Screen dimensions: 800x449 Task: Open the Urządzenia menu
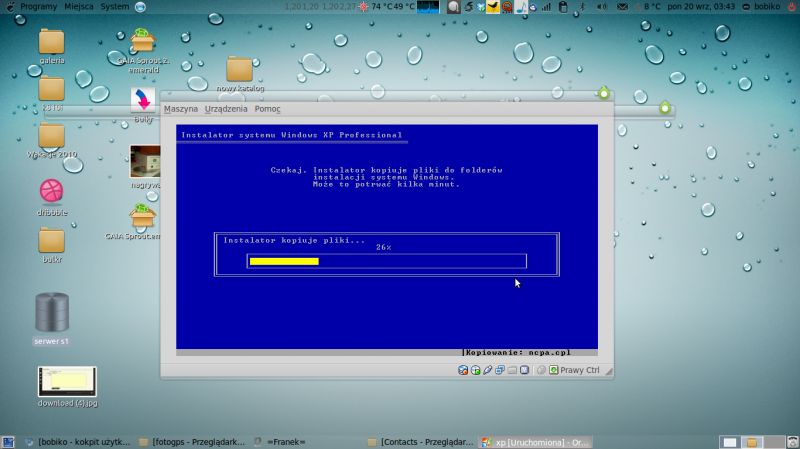click(x=226, y=109)
